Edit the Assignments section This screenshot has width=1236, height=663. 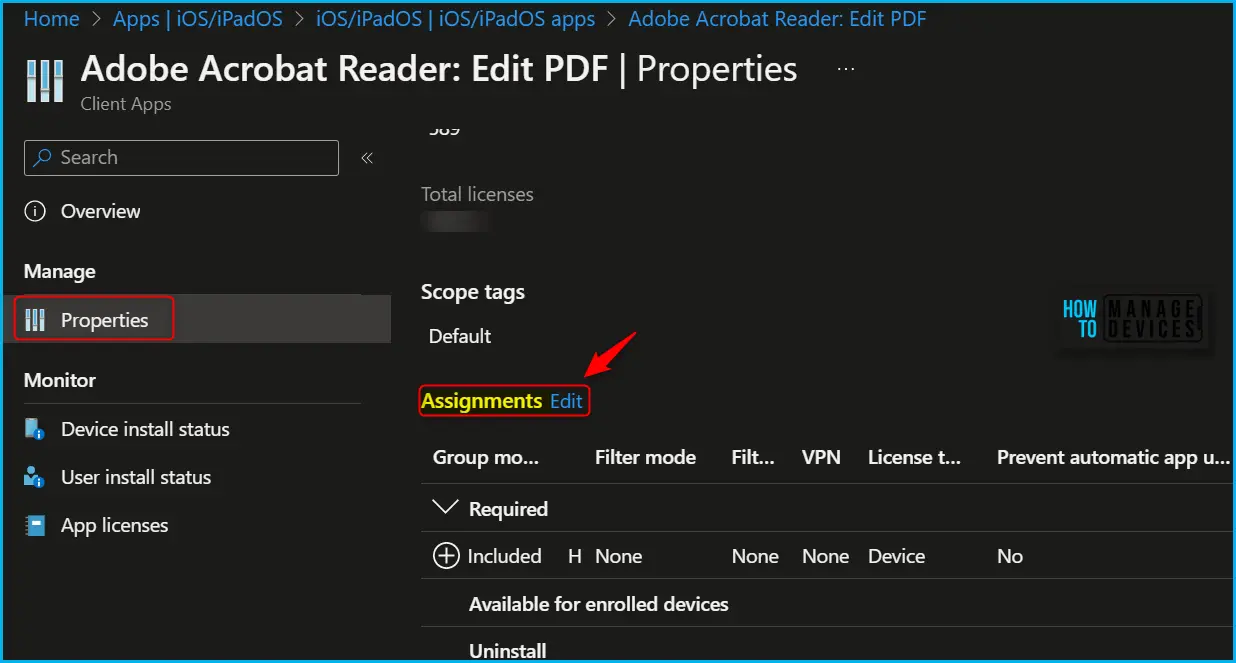tap(566, 401)
